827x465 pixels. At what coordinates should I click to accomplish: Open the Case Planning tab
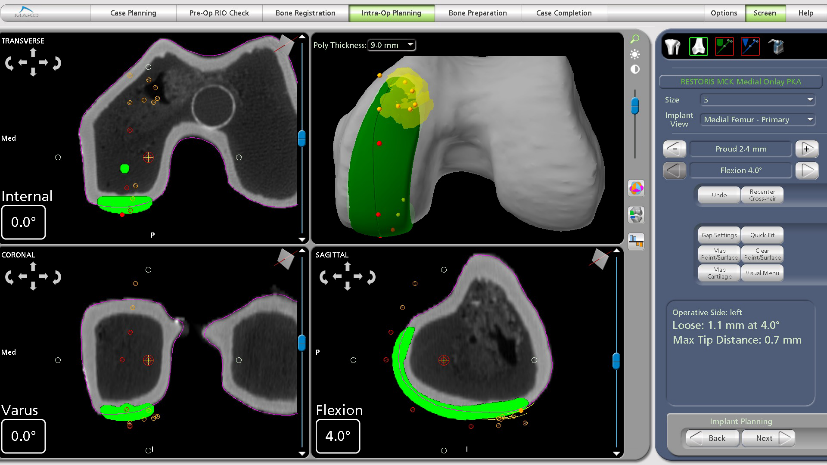click(x=134, y=13)
